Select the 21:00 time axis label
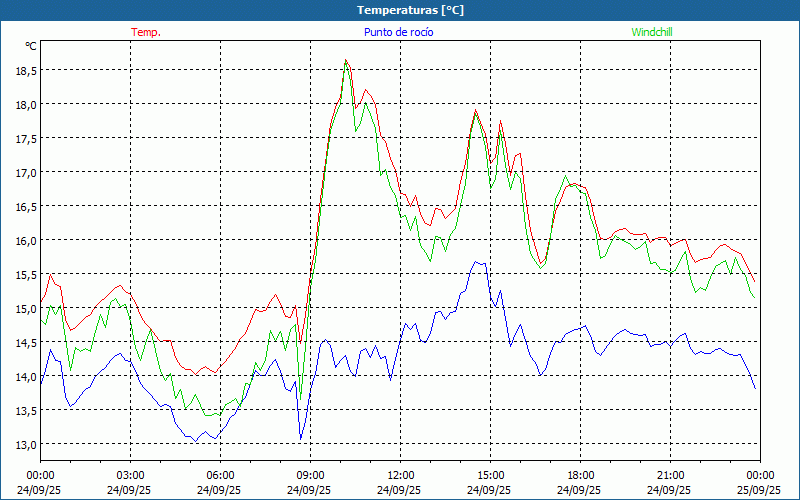 (x=670, y=475)
